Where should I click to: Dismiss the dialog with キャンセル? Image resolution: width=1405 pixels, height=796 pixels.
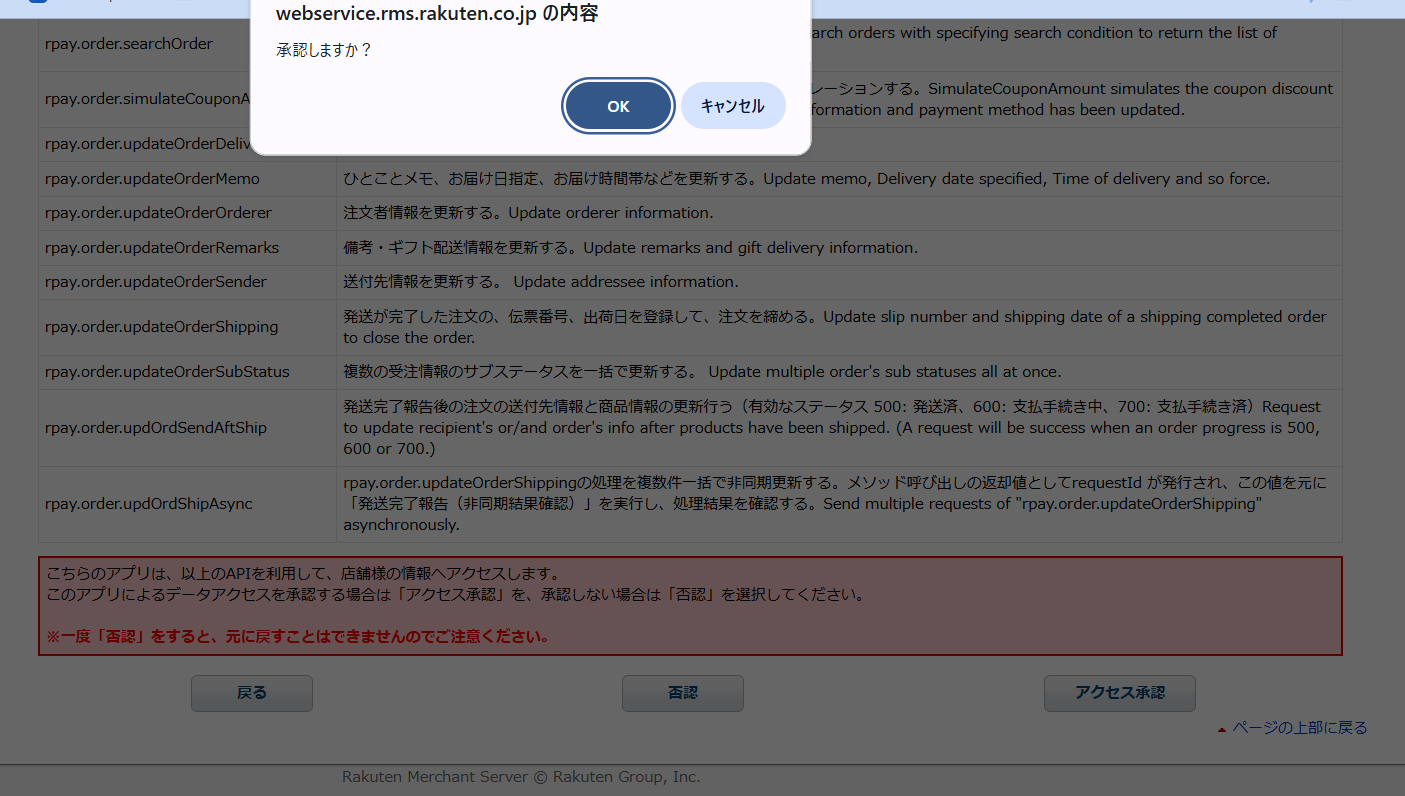tap(733, 106)
